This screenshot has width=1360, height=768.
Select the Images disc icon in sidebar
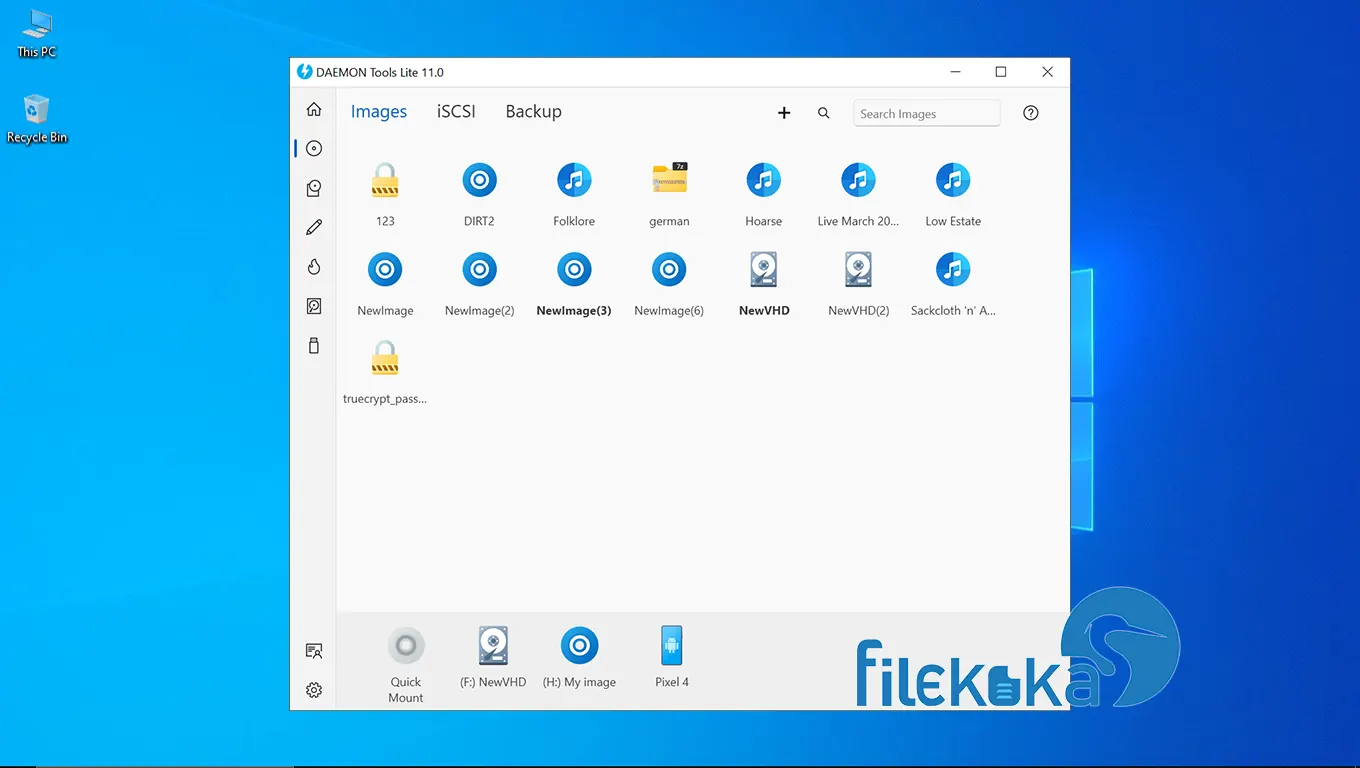click(314, 148)
